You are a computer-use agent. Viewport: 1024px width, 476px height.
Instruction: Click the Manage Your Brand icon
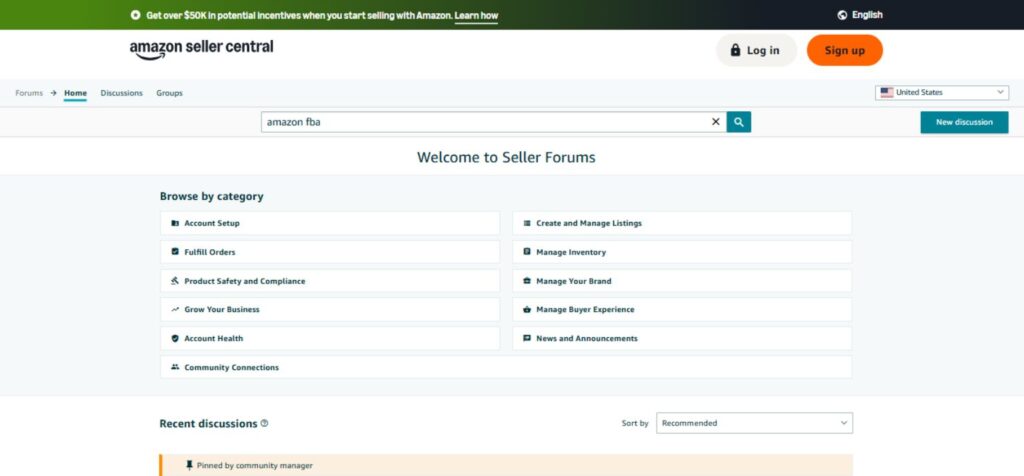[x=527, y=281]
